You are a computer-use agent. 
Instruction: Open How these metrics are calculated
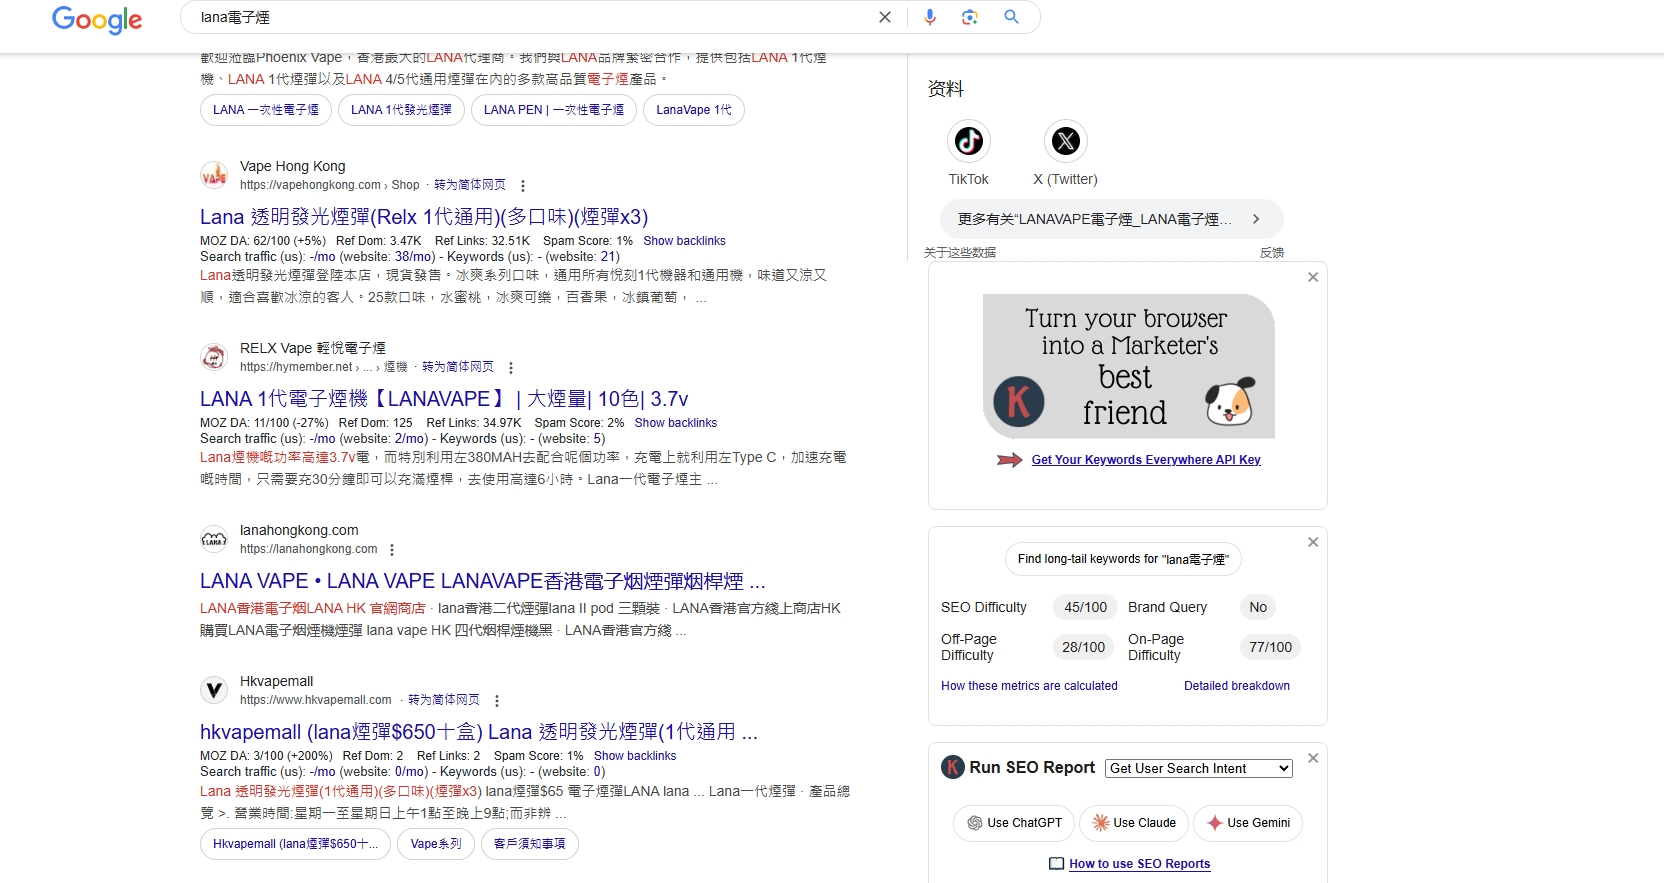point(1029,686)
